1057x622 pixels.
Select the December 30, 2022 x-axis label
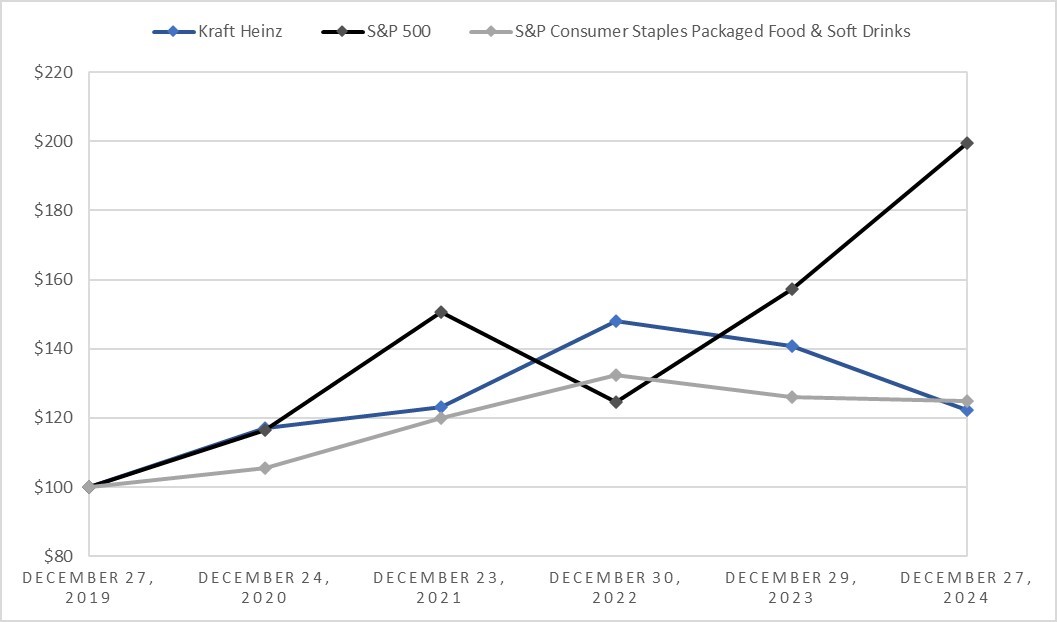click(x=615, y=587)
